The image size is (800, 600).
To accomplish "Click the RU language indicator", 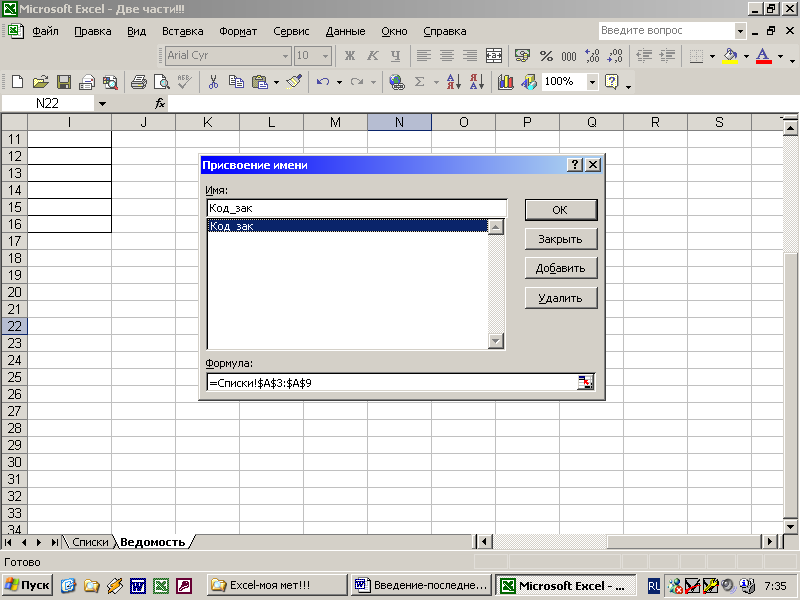I will click(654, 586).
